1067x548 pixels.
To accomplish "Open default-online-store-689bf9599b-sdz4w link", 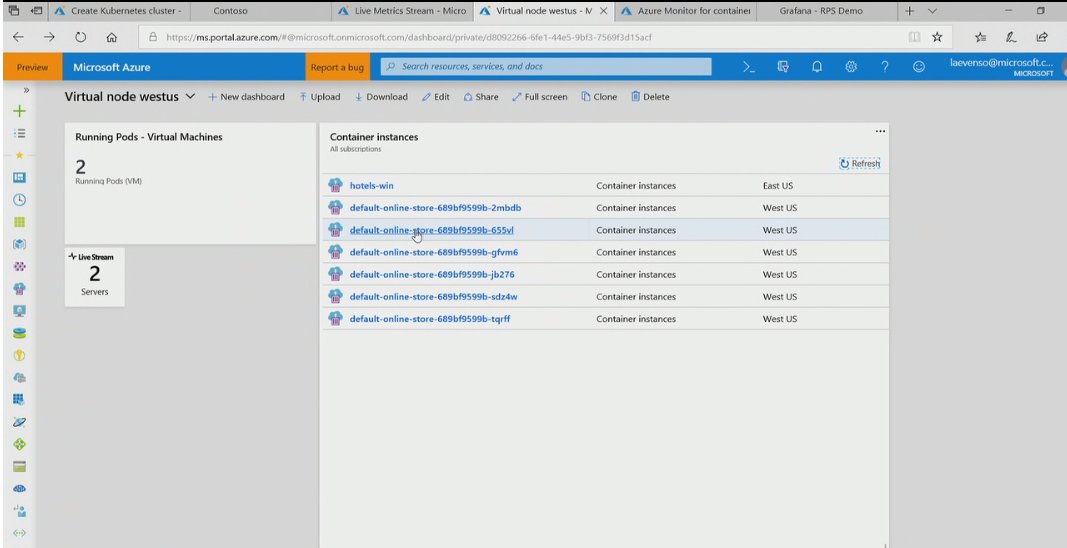I will click(x=433, y=297).
